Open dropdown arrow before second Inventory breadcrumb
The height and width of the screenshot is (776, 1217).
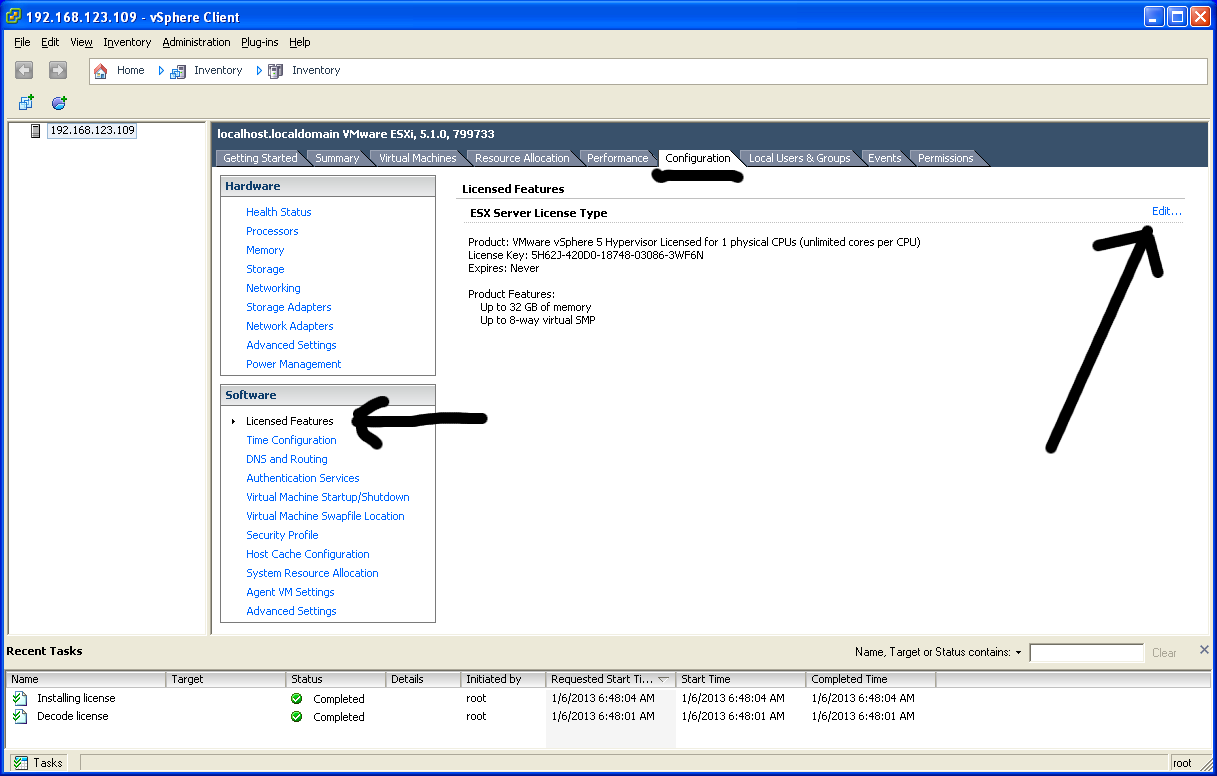point(260,71)
